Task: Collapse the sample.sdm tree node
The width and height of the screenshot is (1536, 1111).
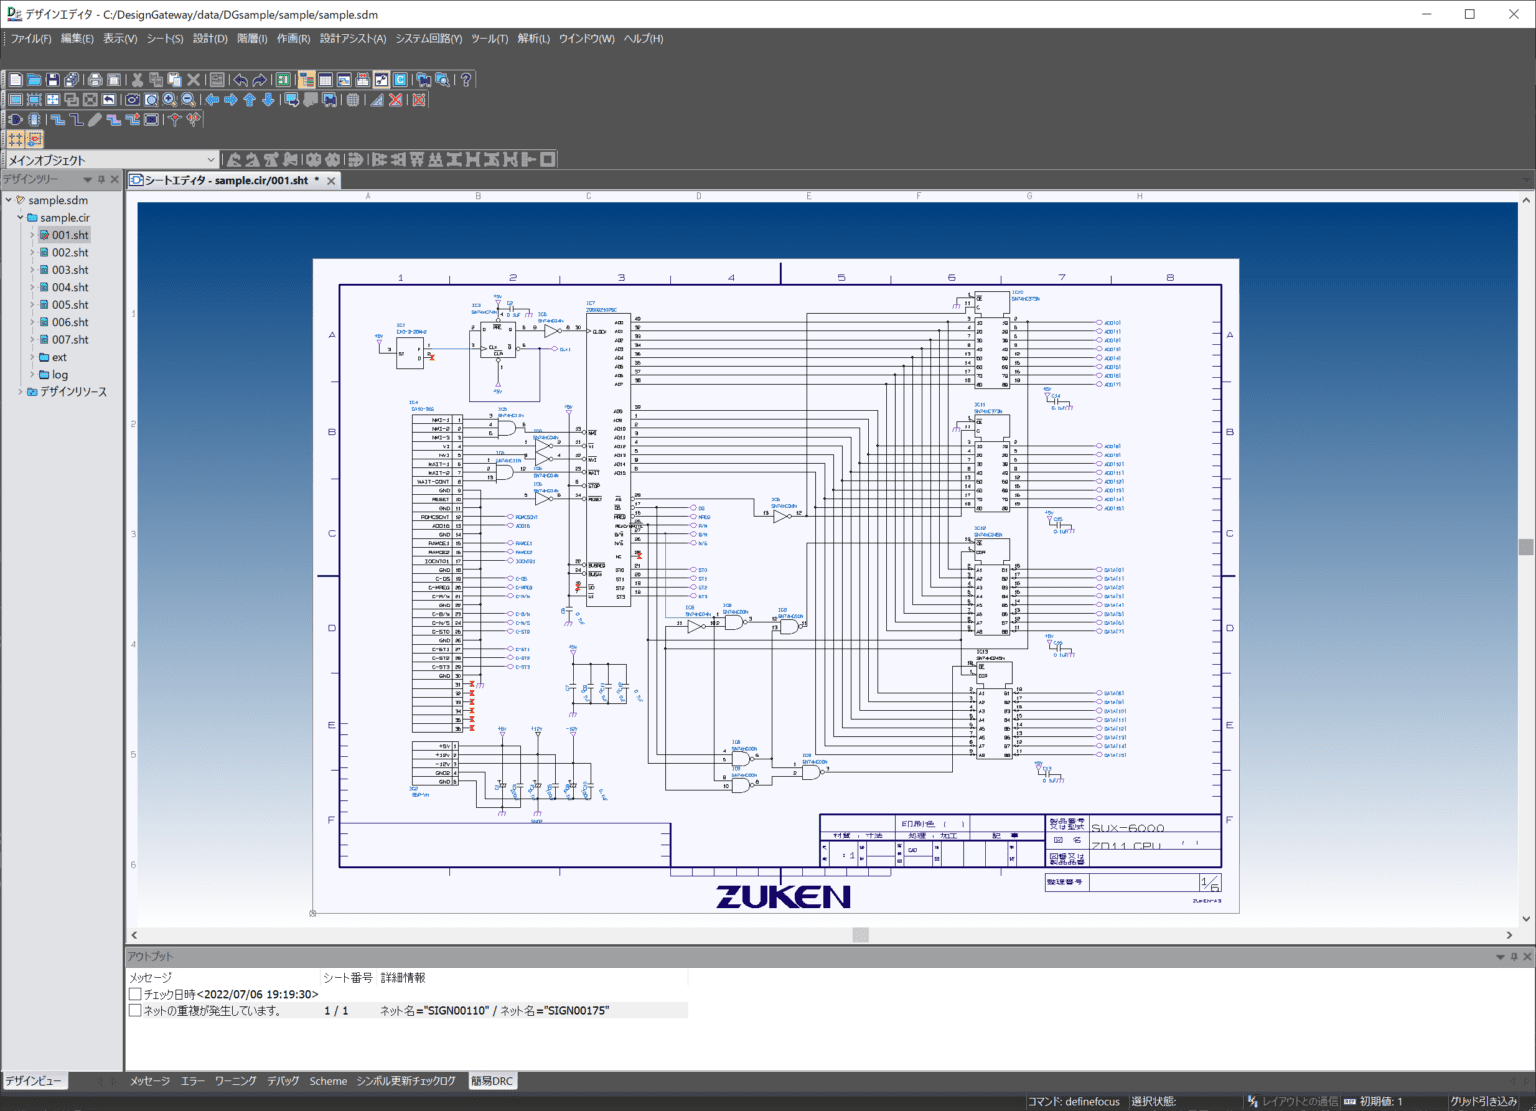Action: coord(8,199)
